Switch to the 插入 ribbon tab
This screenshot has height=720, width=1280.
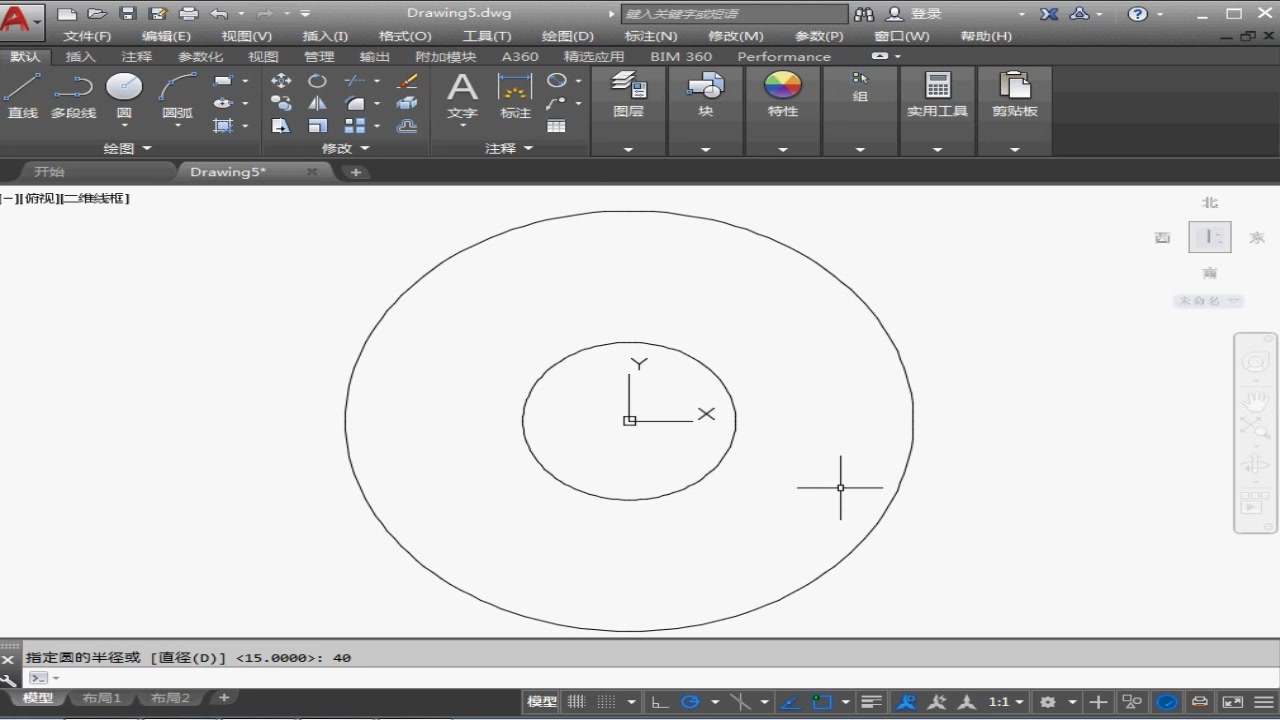pos(80,57)
